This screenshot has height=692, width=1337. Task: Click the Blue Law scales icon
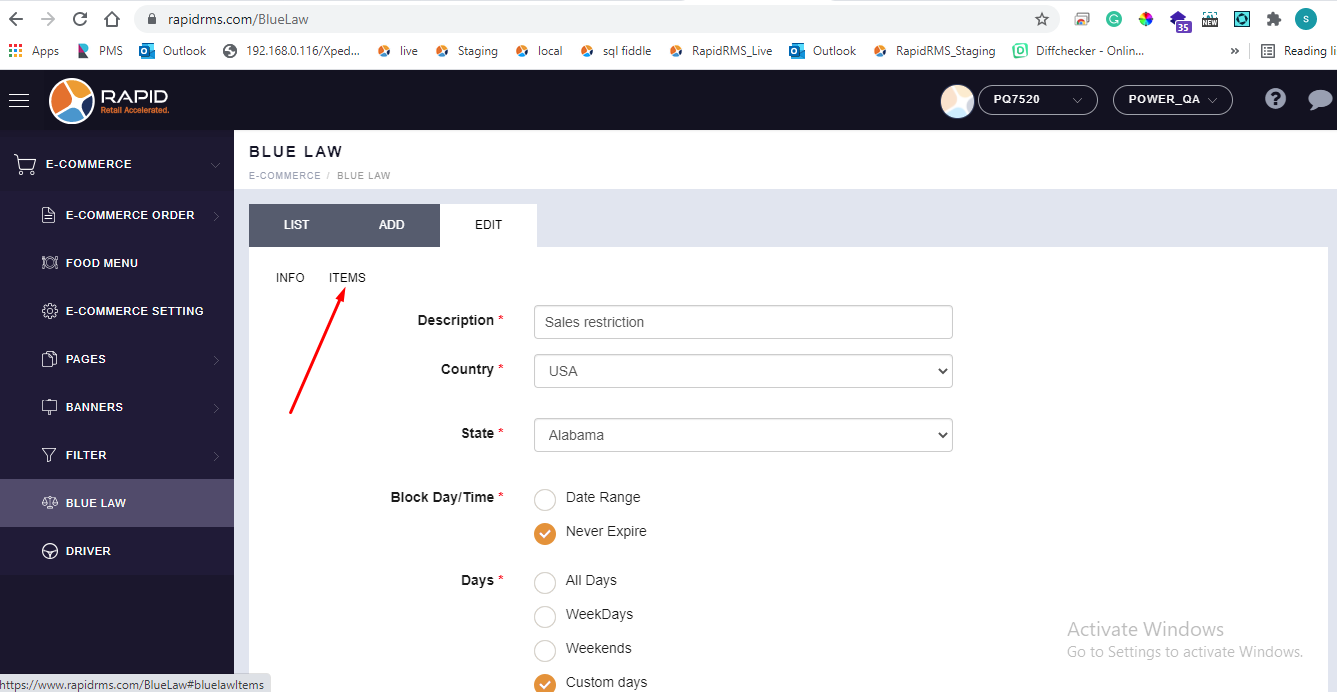tap(49, 503)
